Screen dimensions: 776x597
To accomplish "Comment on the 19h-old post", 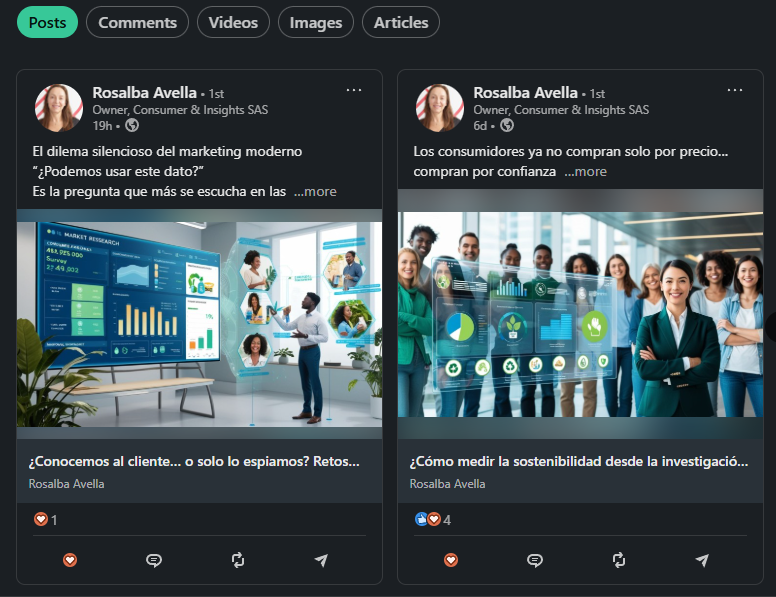I will click(x=154, y=560).
